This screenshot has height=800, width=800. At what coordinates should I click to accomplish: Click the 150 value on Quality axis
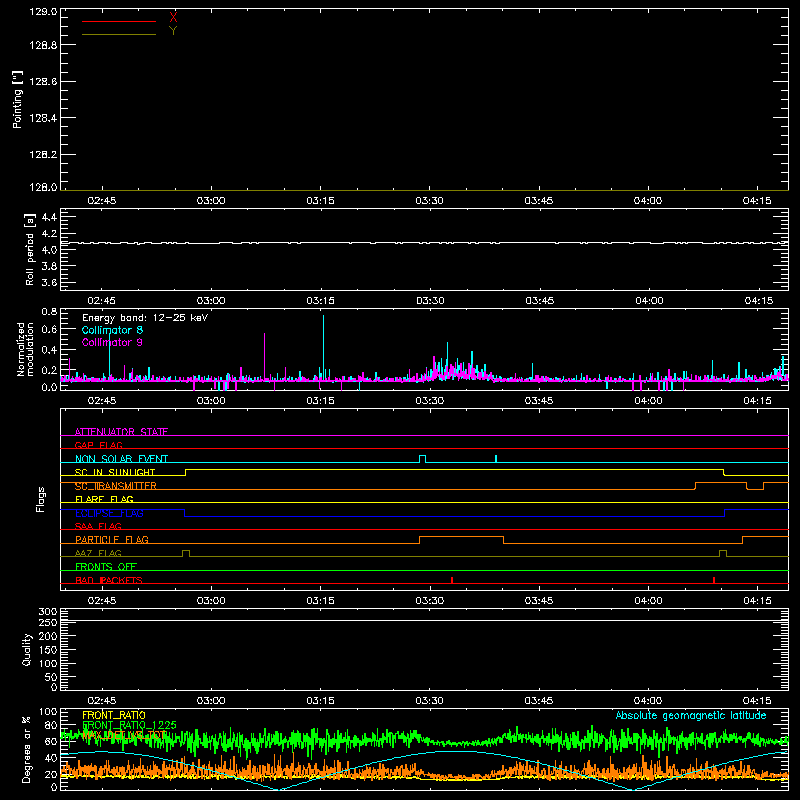(47, 650)
